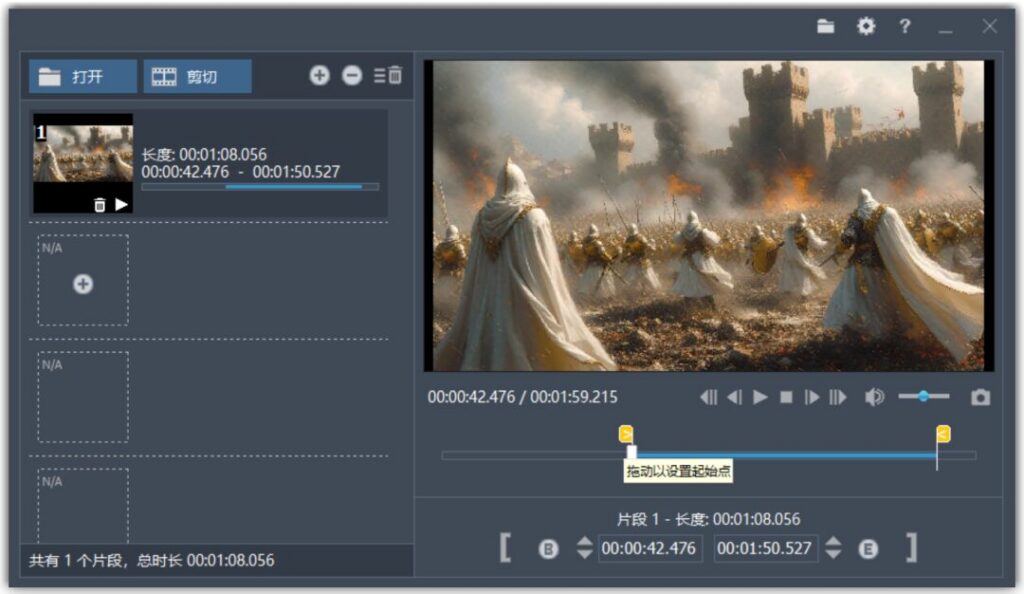Adjust the volume slider
Viewport: 1024px width, 594px height.
(x=924, y=396)
